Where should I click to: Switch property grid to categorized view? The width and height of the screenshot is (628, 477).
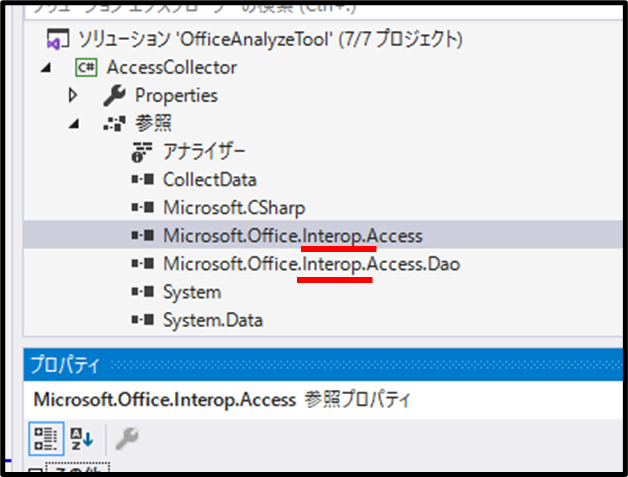(45, 437)
